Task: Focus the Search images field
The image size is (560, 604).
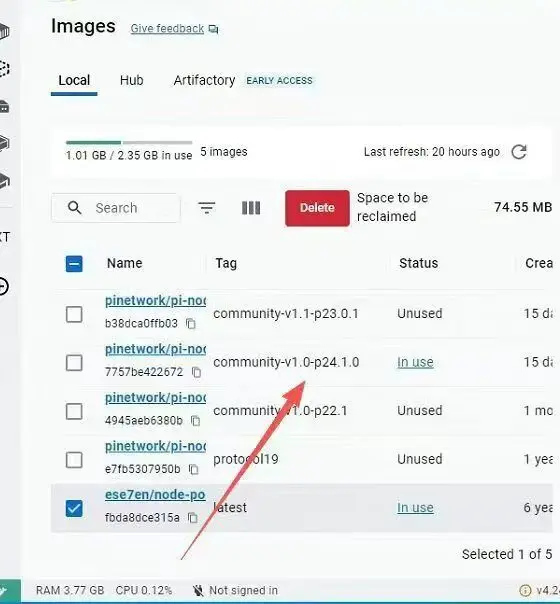Action: 116,208
